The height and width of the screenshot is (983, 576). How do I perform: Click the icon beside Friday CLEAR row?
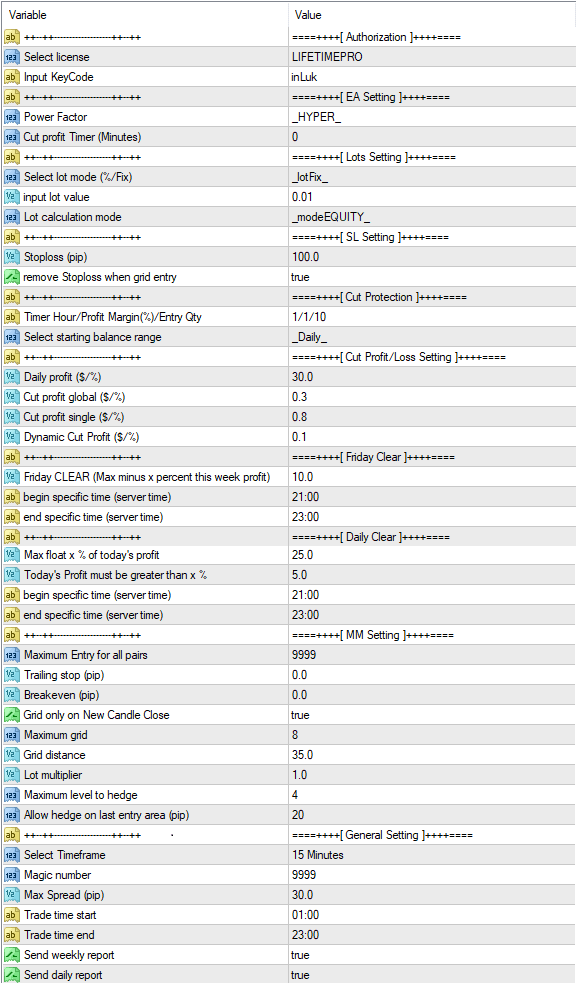click(12, 477)
